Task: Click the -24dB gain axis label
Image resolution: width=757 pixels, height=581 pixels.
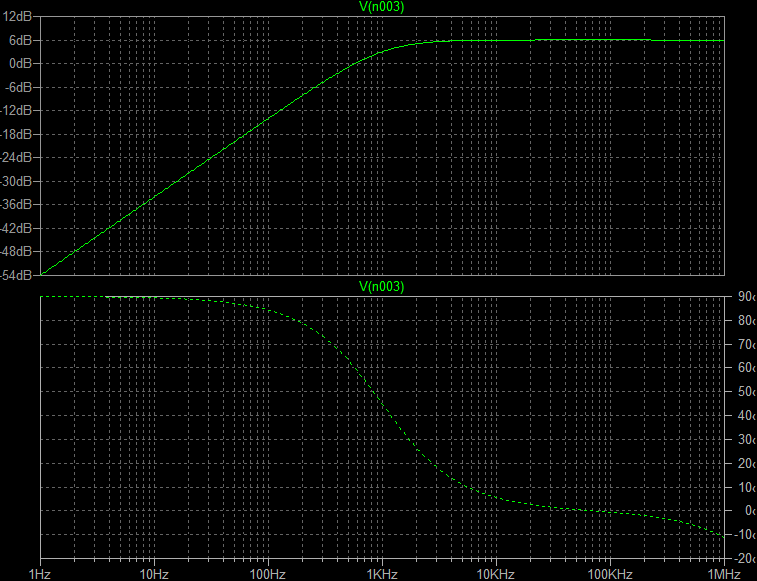Action: pyautogui.click(x=19, y=157)
